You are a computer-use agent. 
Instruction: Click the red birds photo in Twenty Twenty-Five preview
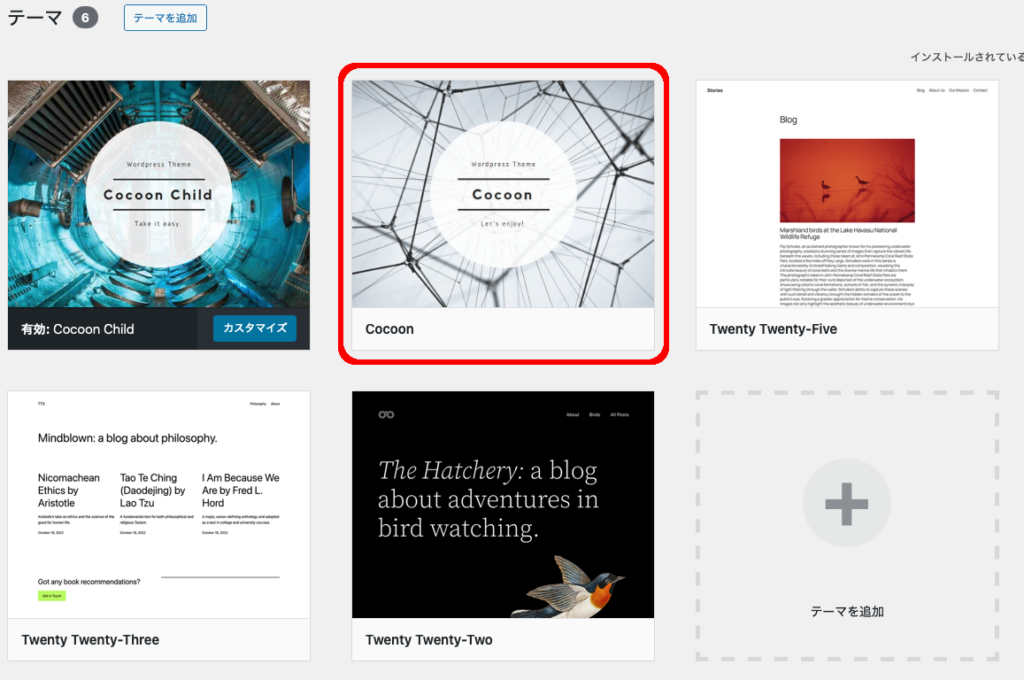pyautogui.click(x=846, y=180)
